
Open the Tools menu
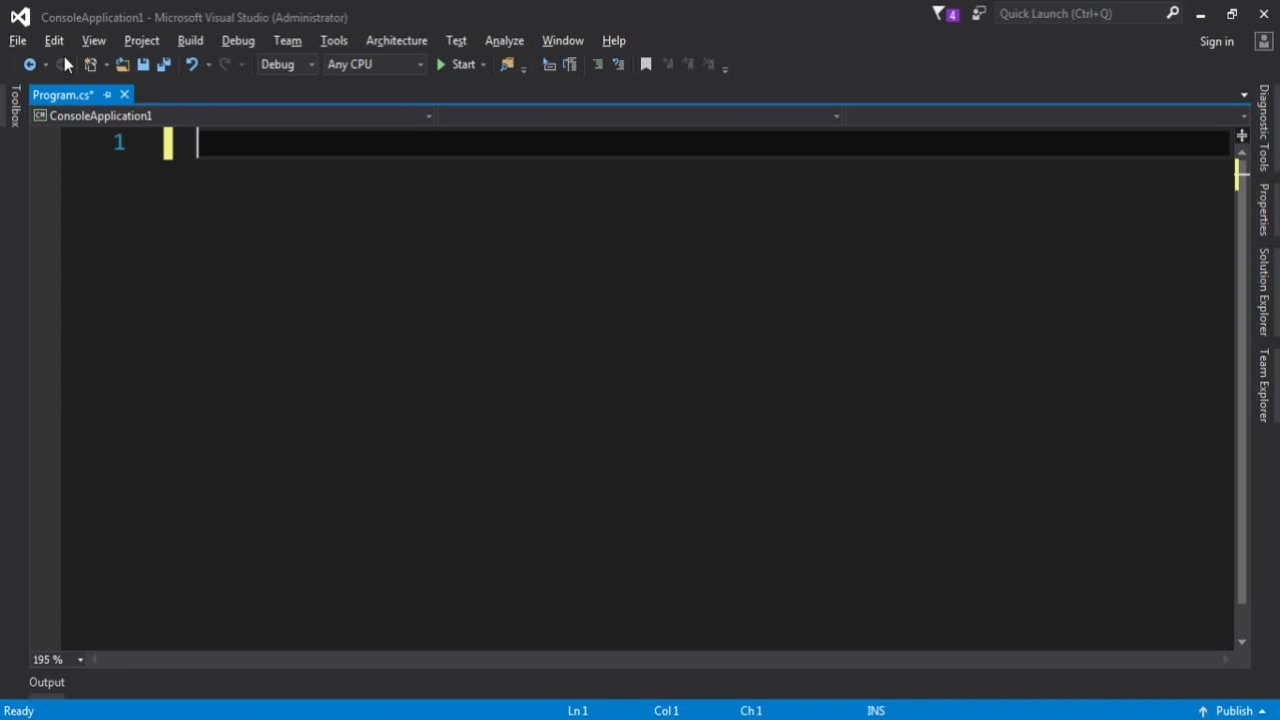(334, 41)
